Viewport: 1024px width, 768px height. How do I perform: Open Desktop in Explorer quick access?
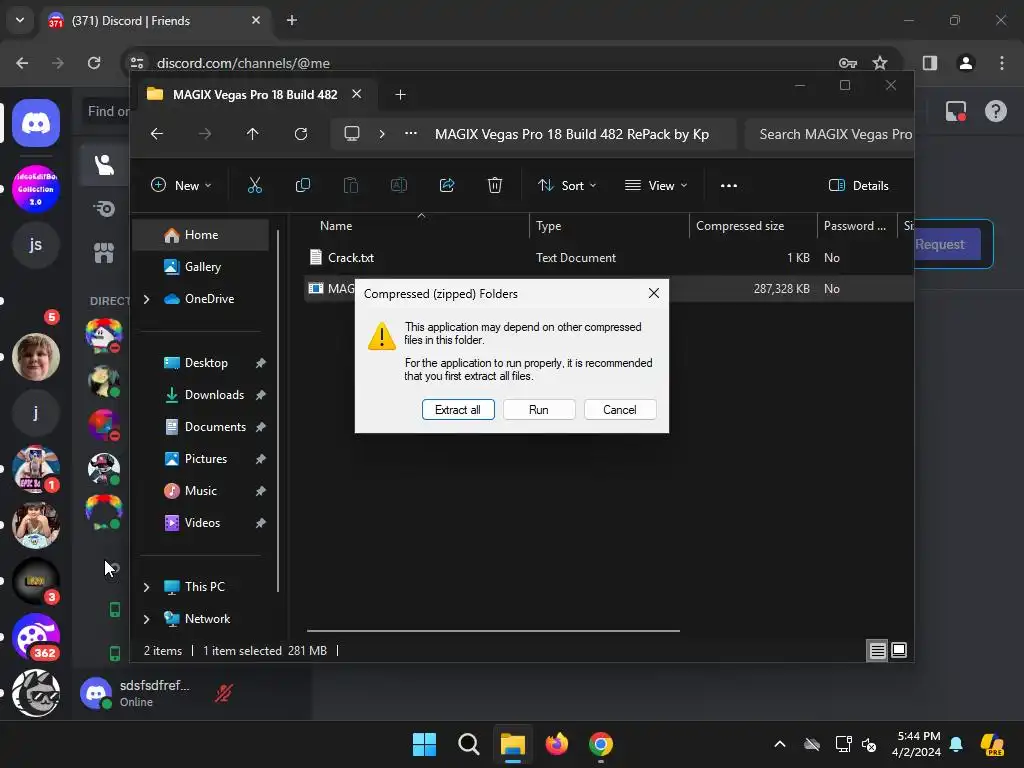coord(206,362)
